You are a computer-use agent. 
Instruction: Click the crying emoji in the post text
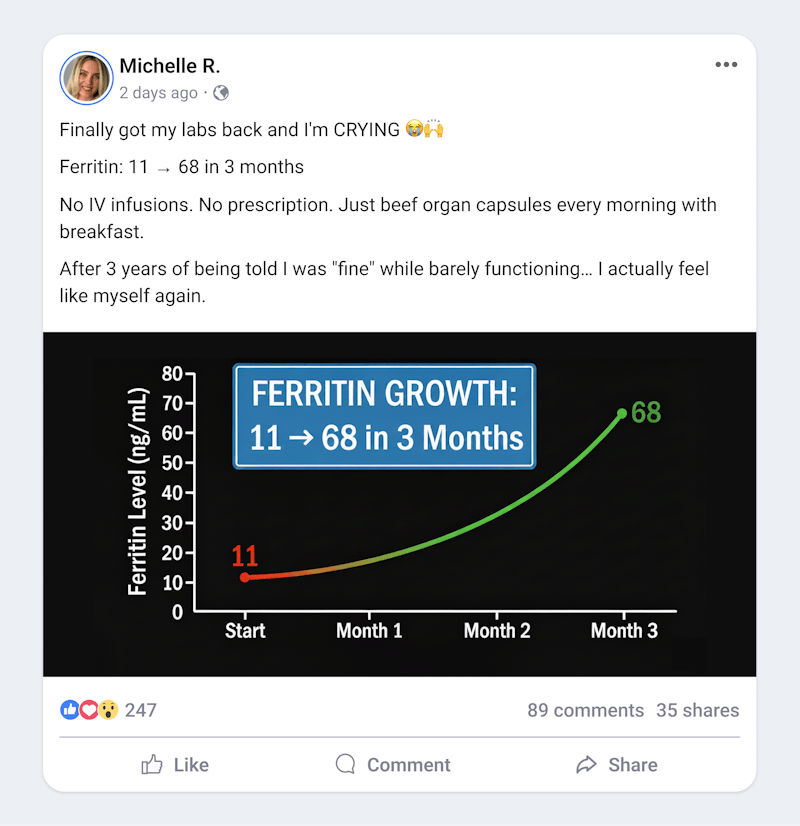pyautogui.click(x=415, y=130)
